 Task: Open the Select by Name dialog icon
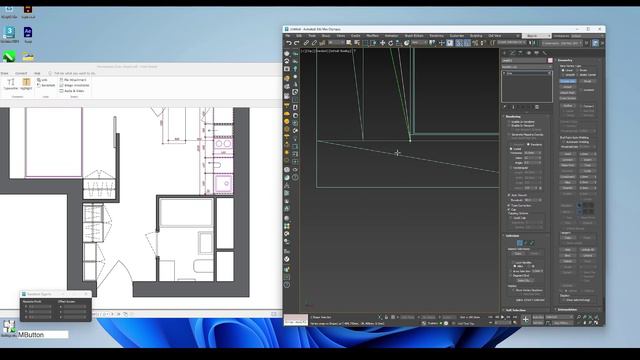tap(357, 43)
